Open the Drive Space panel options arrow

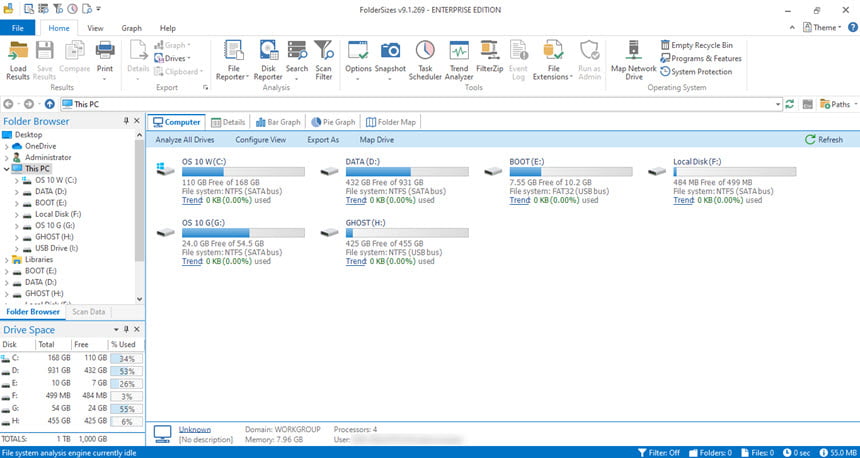(116, 329)
